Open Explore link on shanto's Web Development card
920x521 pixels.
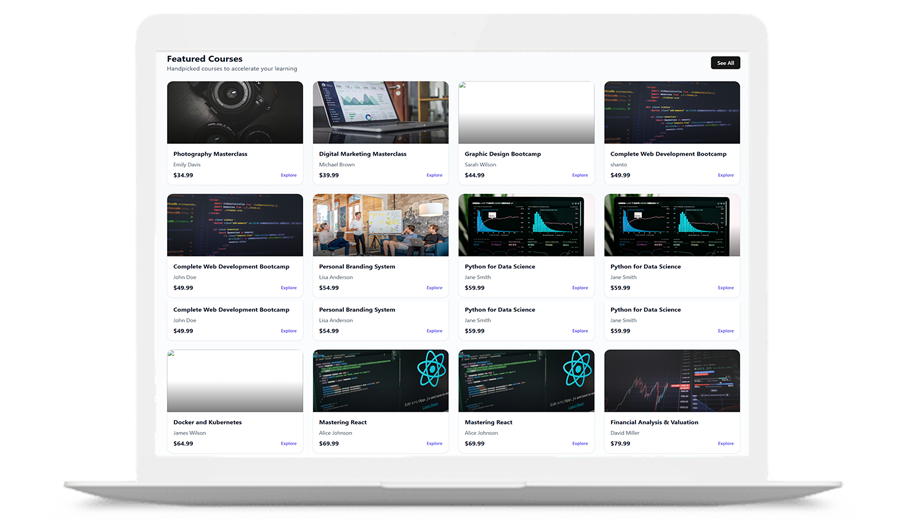726,175
